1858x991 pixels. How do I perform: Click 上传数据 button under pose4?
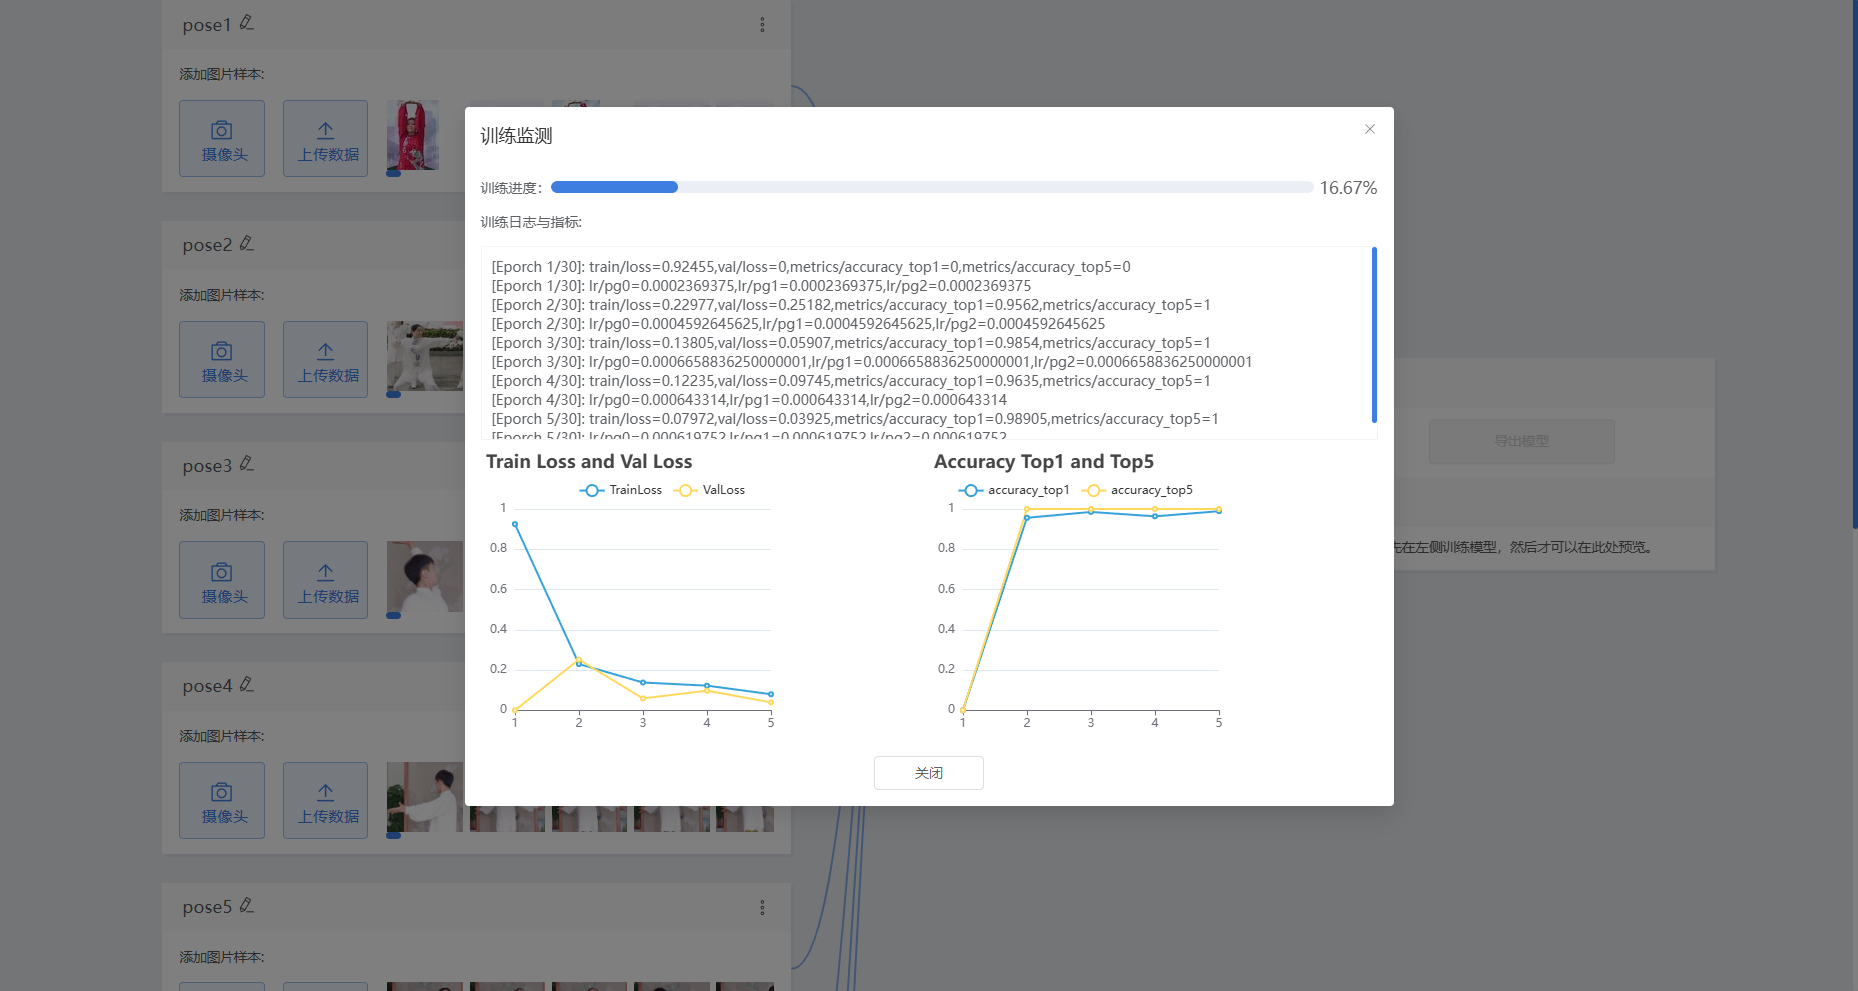click(326, 801)
